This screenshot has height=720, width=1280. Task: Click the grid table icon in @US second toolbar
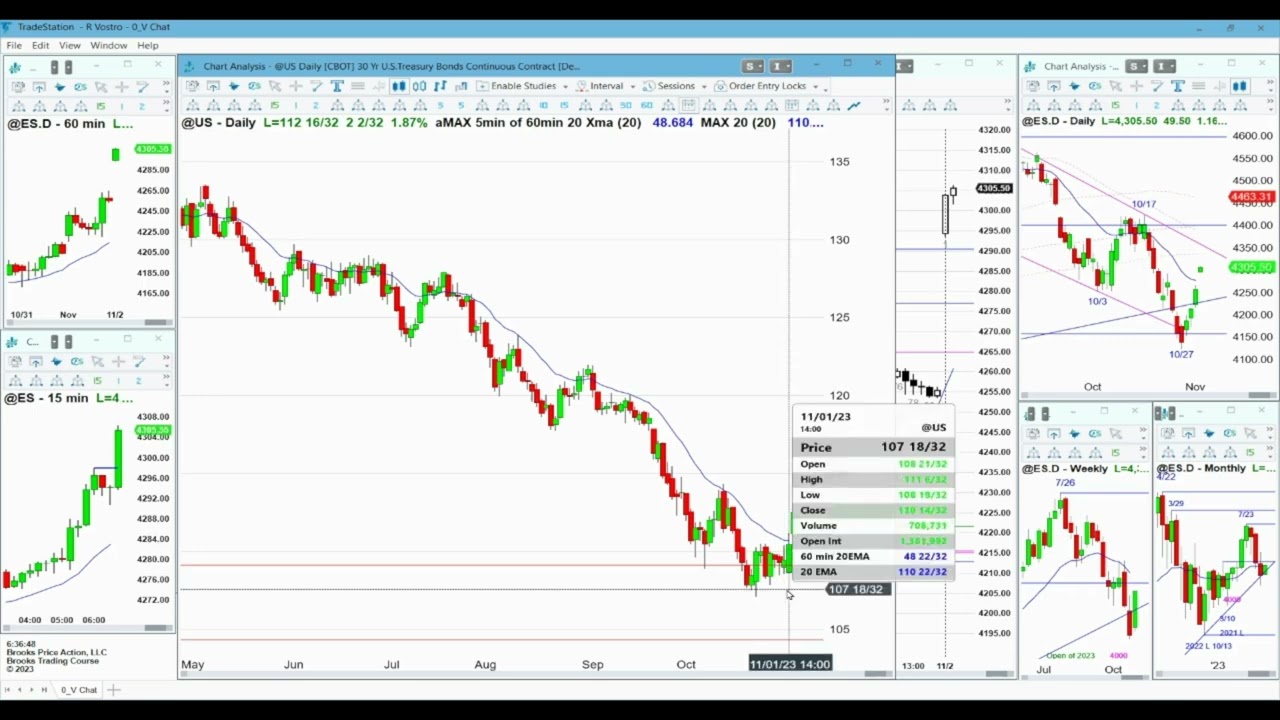tap(688, 105)
